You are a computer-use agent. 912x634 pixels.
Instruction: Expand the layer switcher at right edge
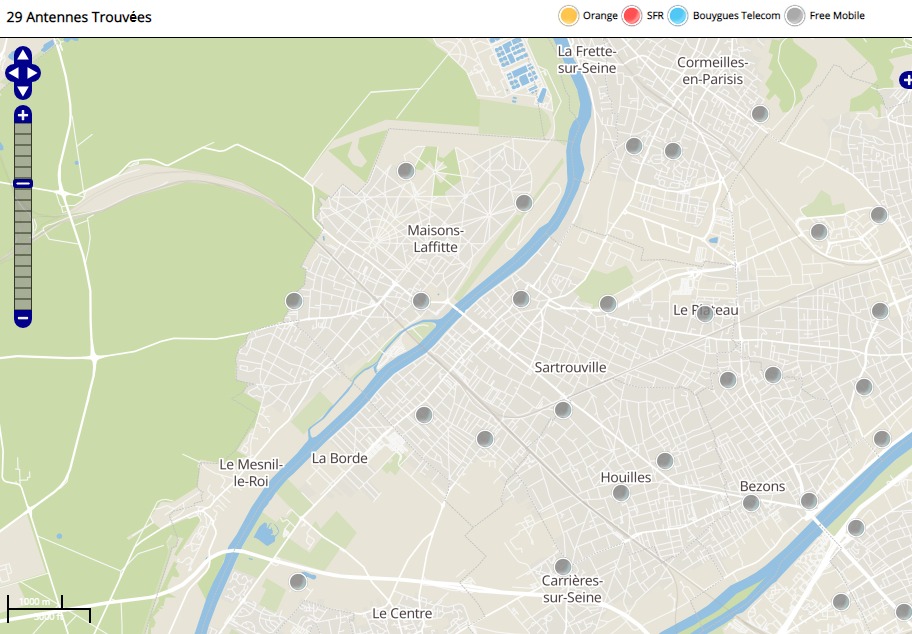pos(906,79)
